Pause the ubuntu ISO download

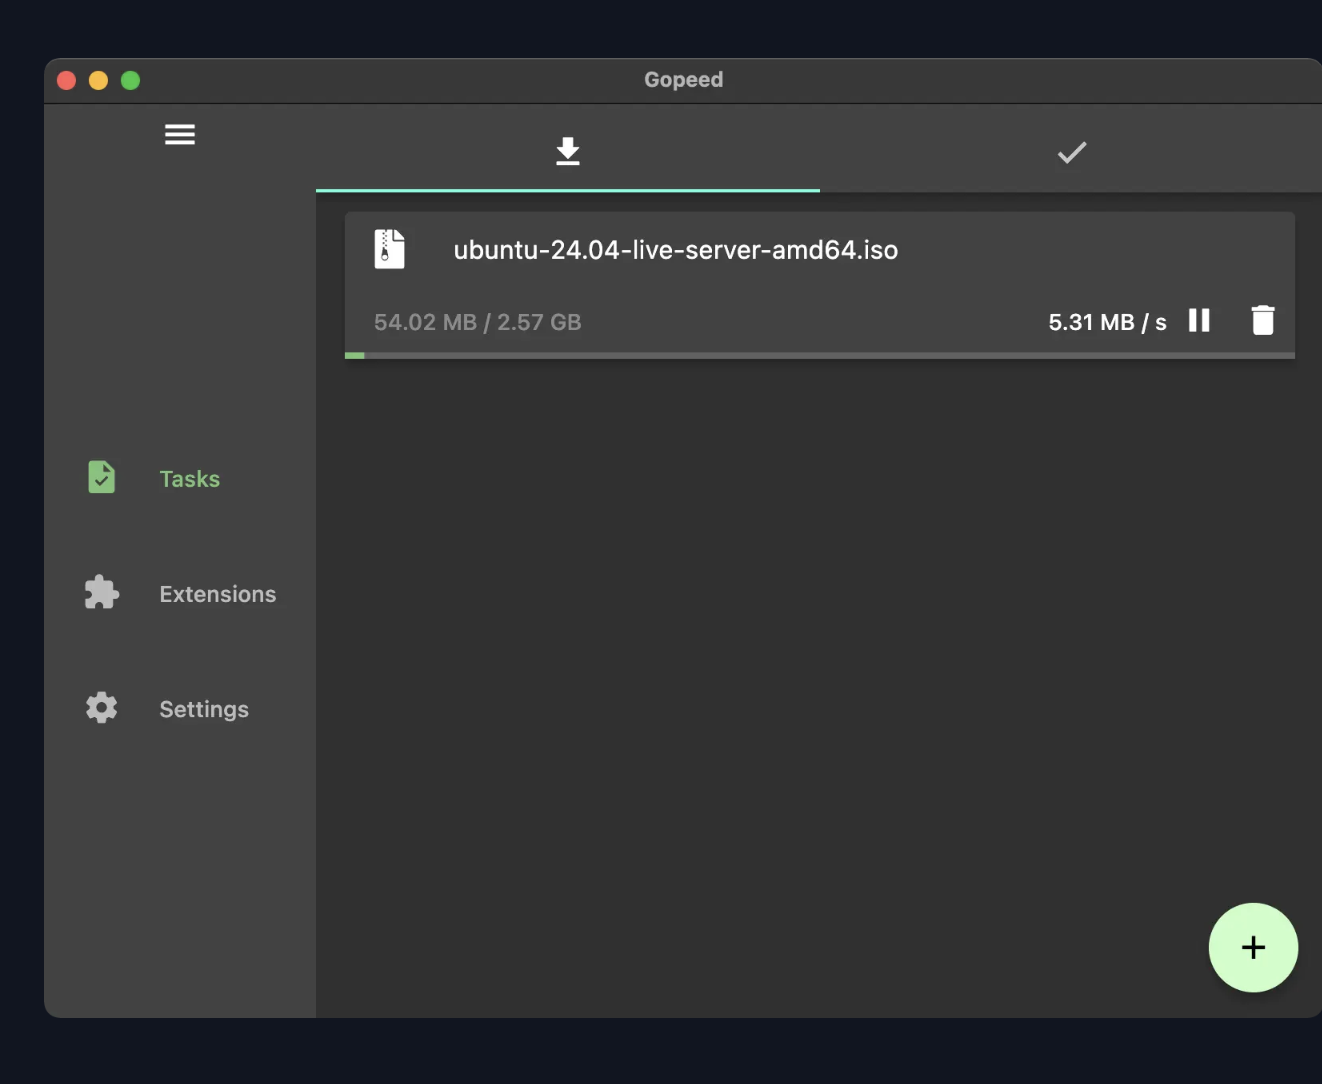(x=1199, y=320)
